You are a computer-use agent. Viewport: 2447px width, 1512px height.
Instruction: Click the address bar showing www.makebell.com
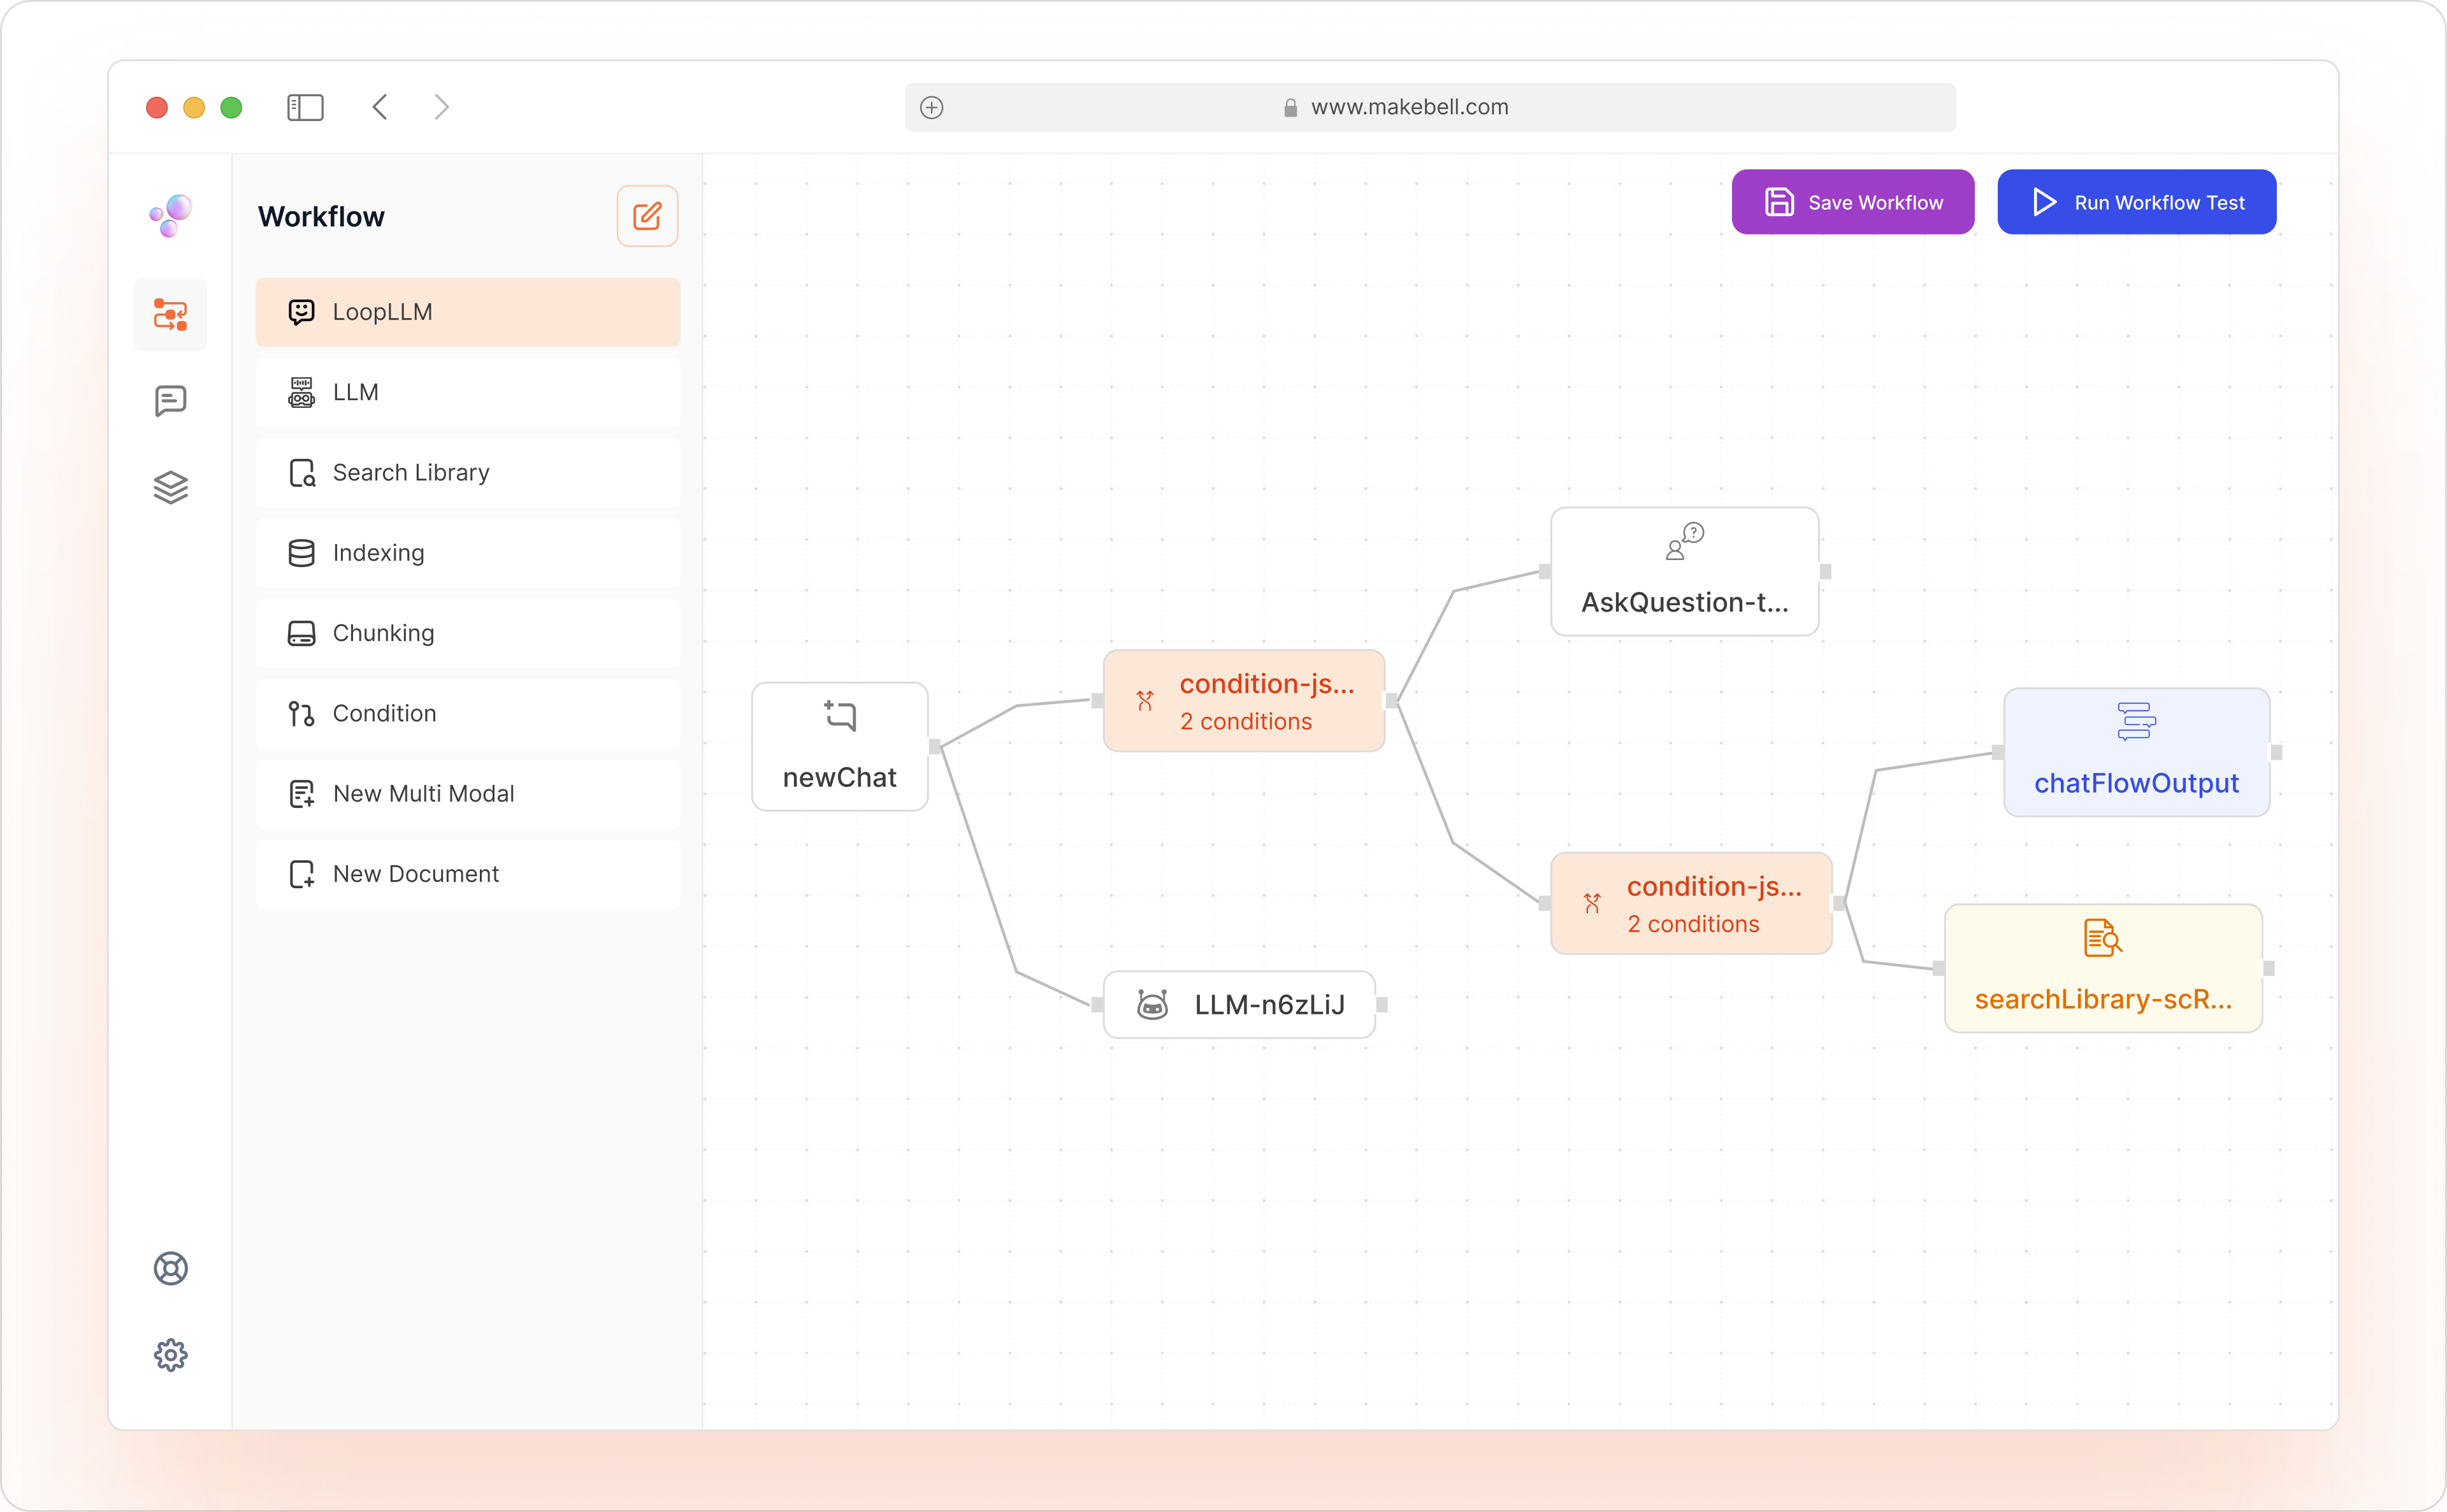[x=1410, y=107]
